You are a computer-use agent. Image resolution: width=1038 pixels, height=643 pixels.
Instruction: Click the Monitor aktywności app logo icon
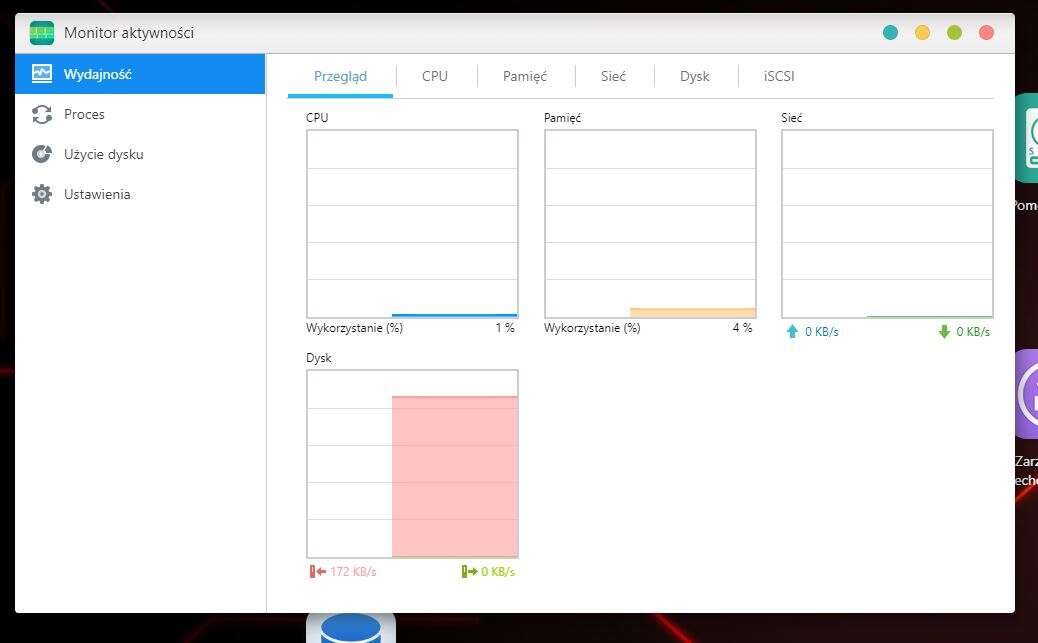42,33
